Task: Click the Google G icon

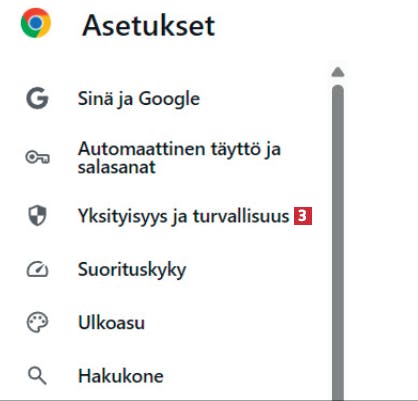Action: point(37,98)
